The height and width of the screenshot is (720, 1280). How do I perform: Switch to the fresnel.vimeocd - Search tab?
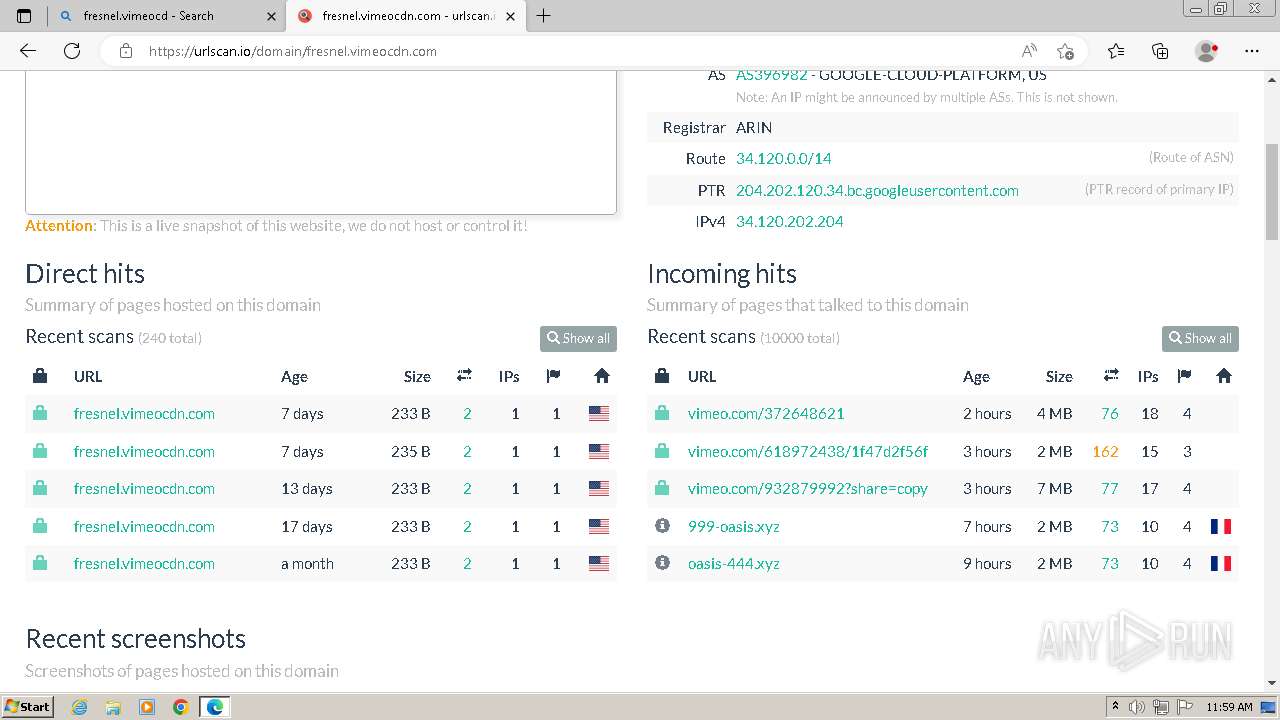pos(165,15)
